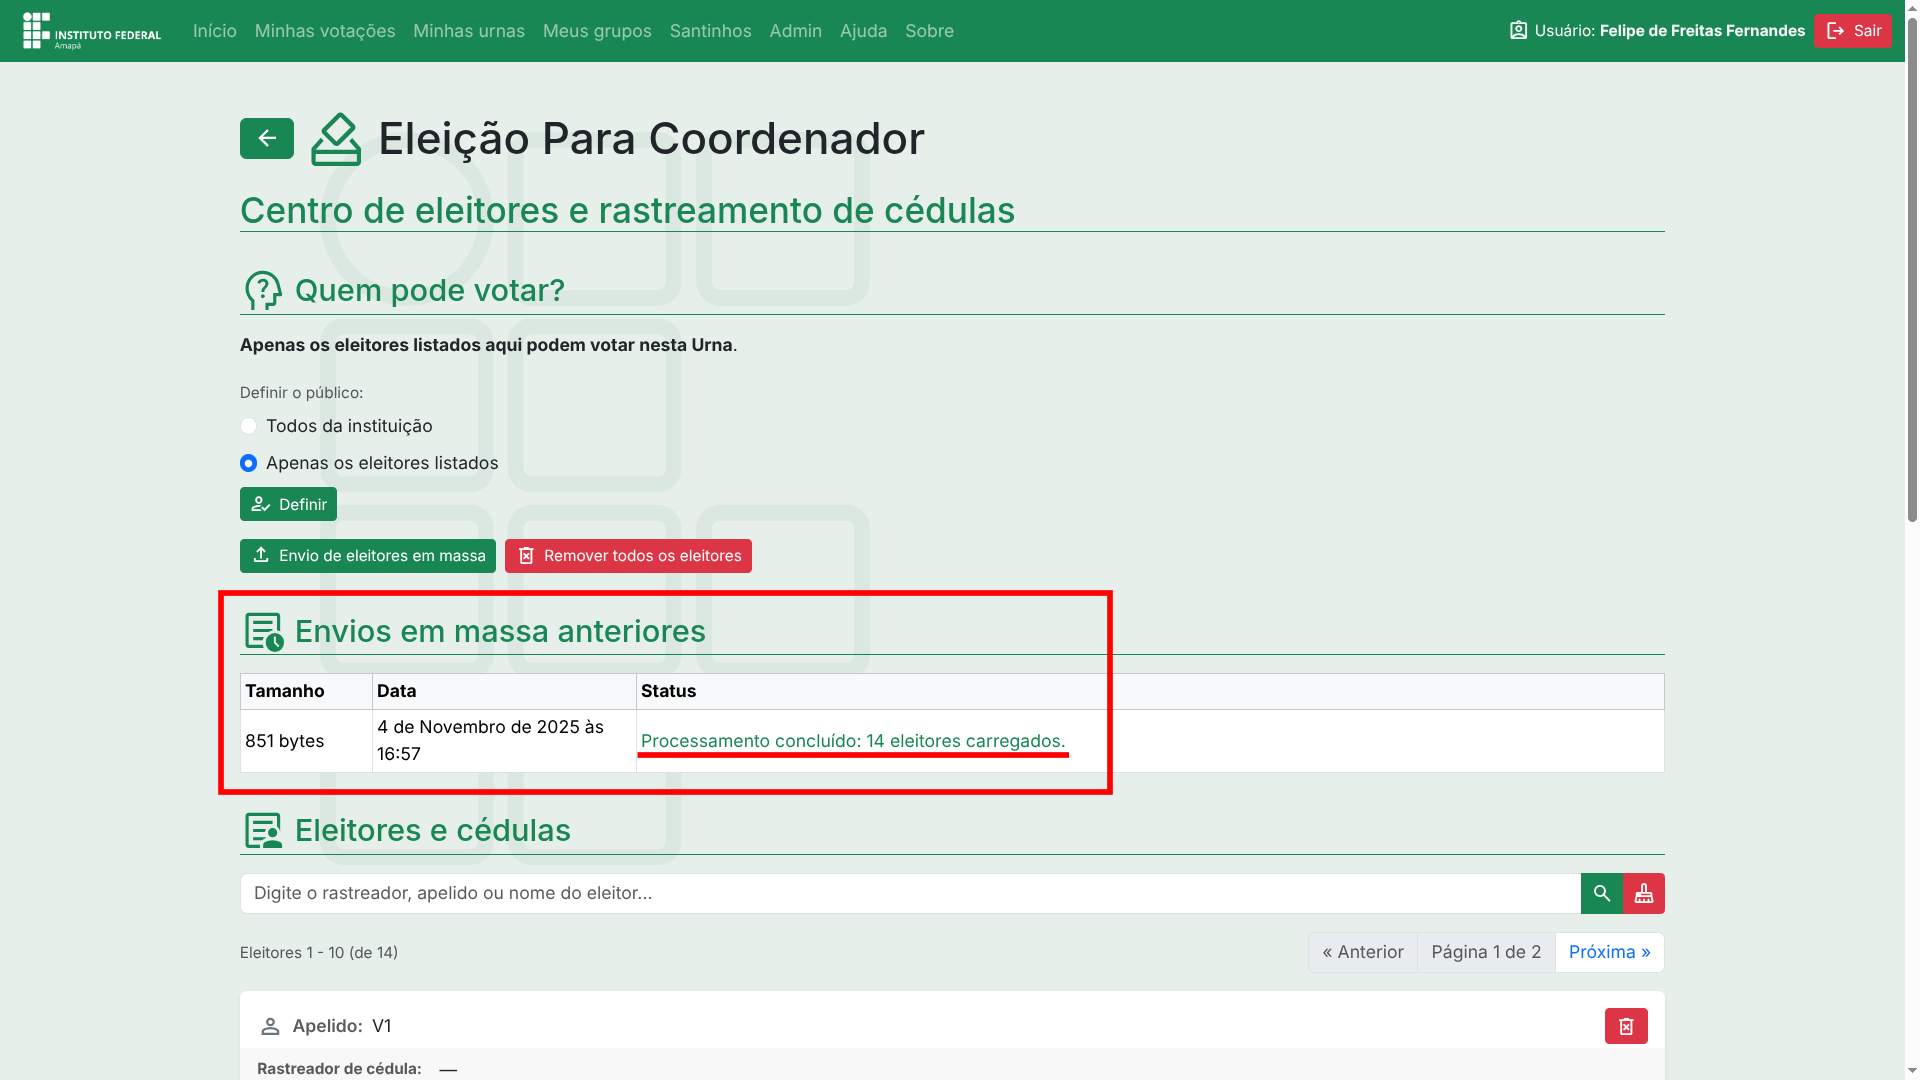
Task: Go to Próxima page of voters
Action: pyautogui.click(x=1608, y=952)
